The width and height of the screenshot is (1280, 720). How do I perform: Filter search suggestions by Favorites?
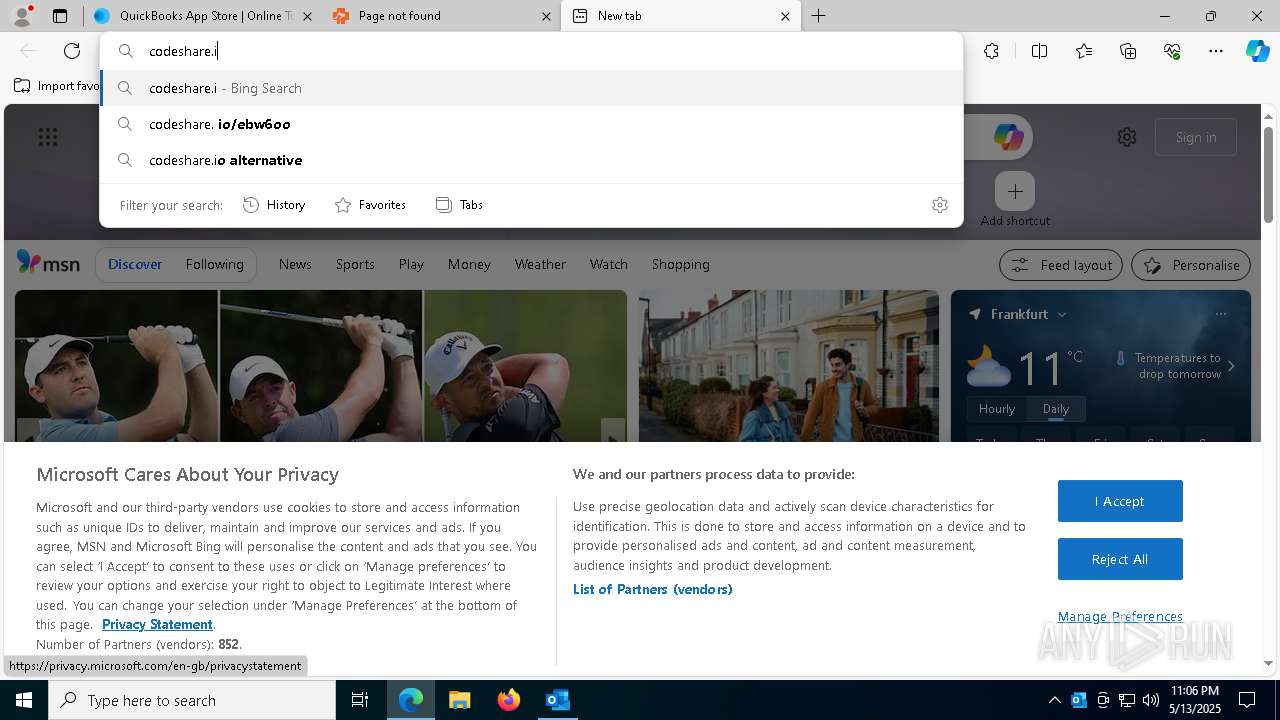370,205
